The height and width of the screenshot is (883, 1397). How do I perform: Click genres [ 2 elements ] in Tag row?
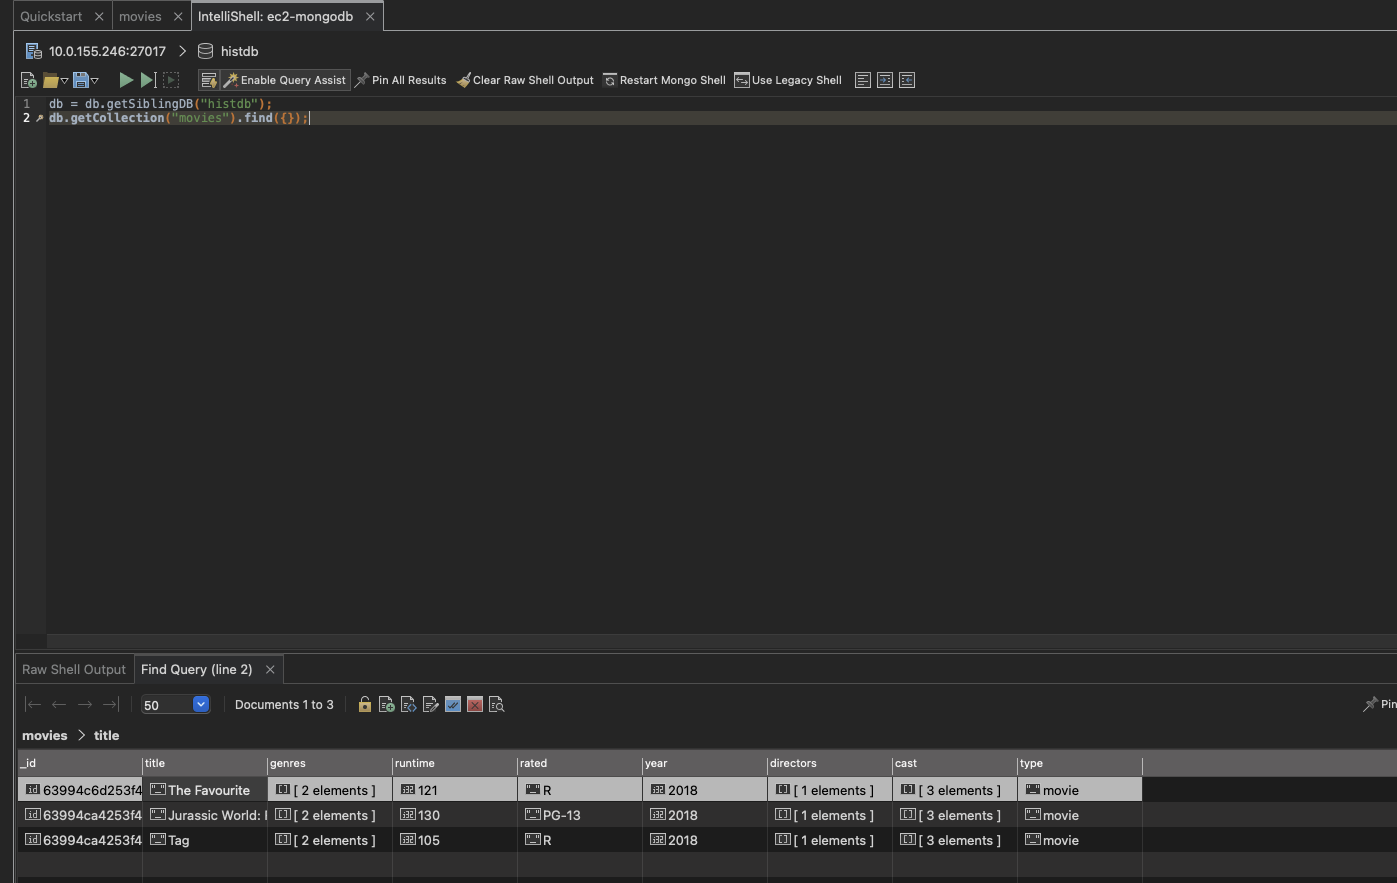330,840
